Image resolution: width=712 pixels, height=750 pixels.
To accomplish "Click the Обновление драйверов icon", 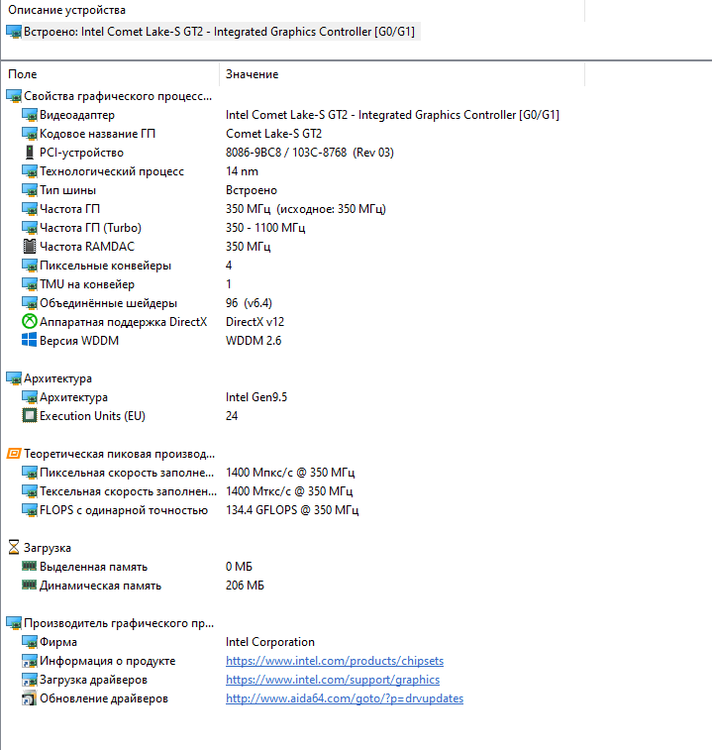I will point(29,699).
